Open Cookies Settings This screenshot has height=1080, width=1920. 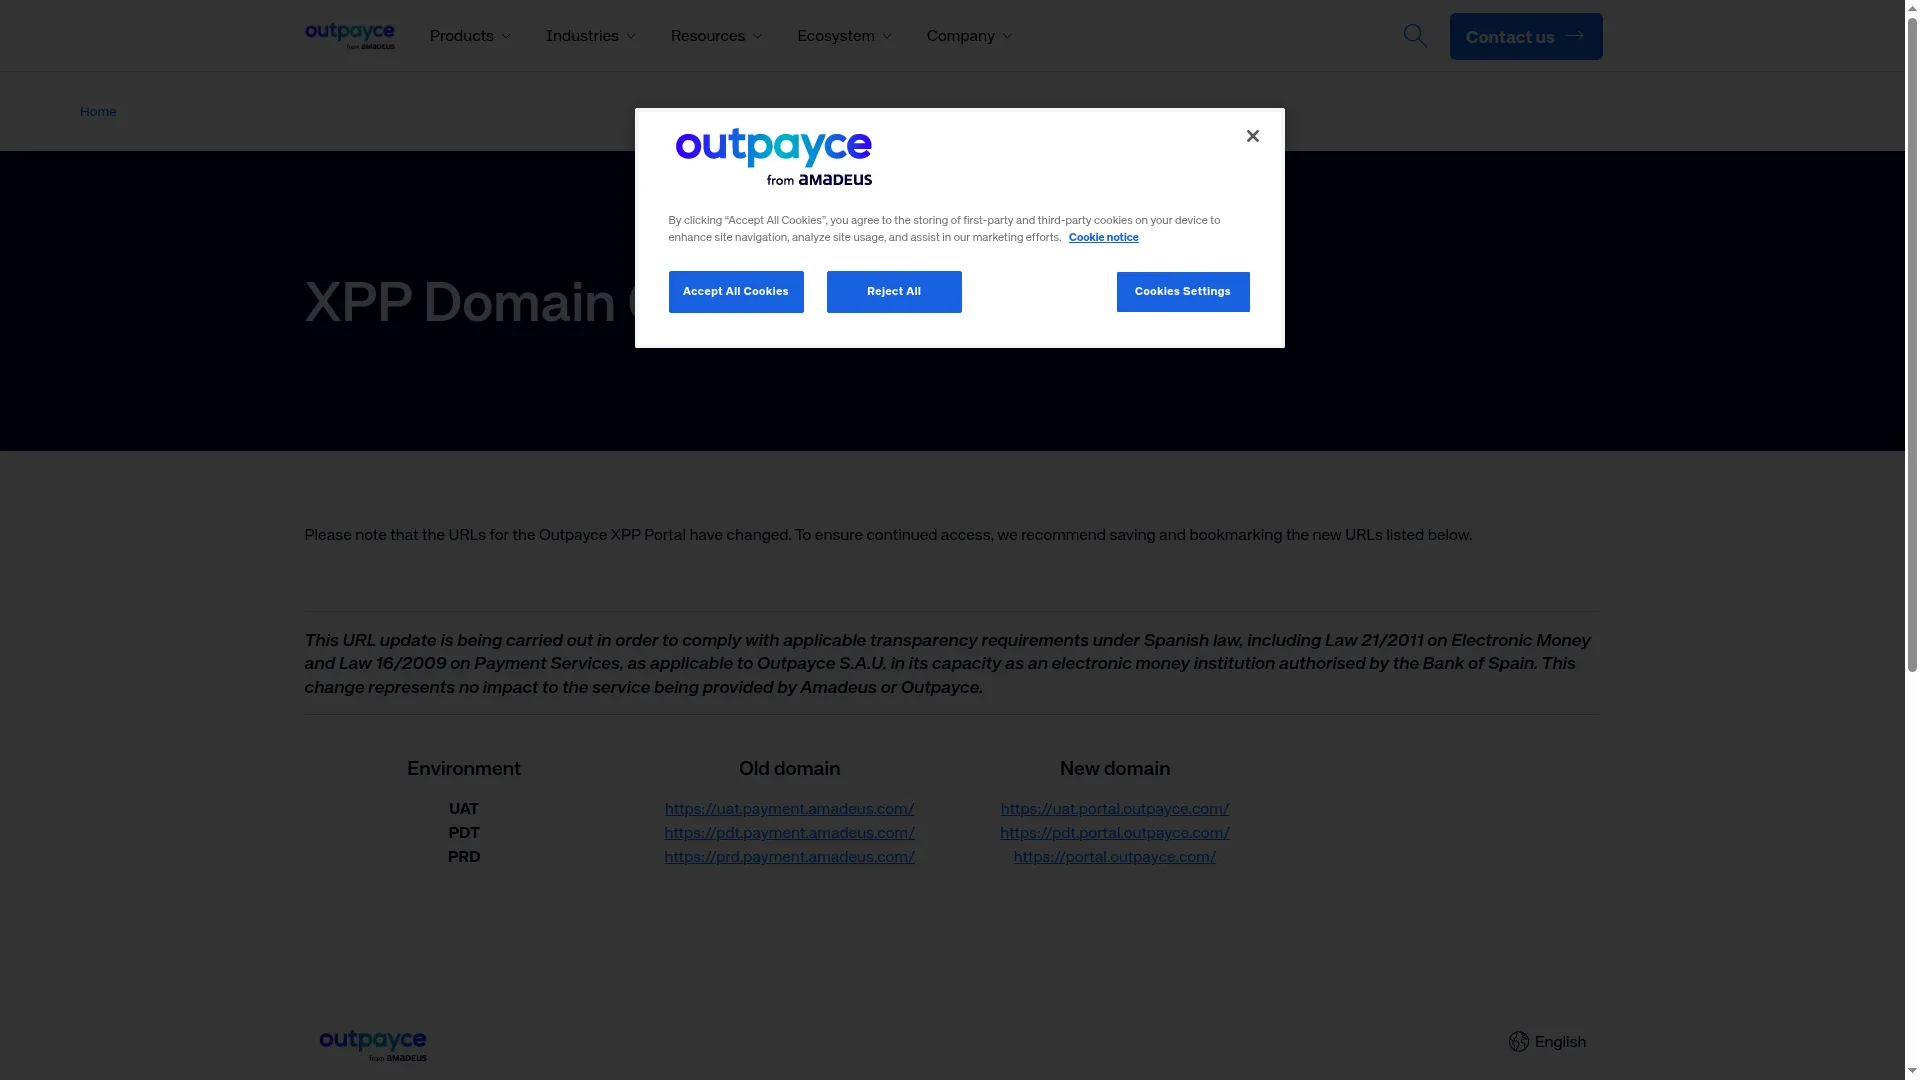click(x=1183, y=292)
